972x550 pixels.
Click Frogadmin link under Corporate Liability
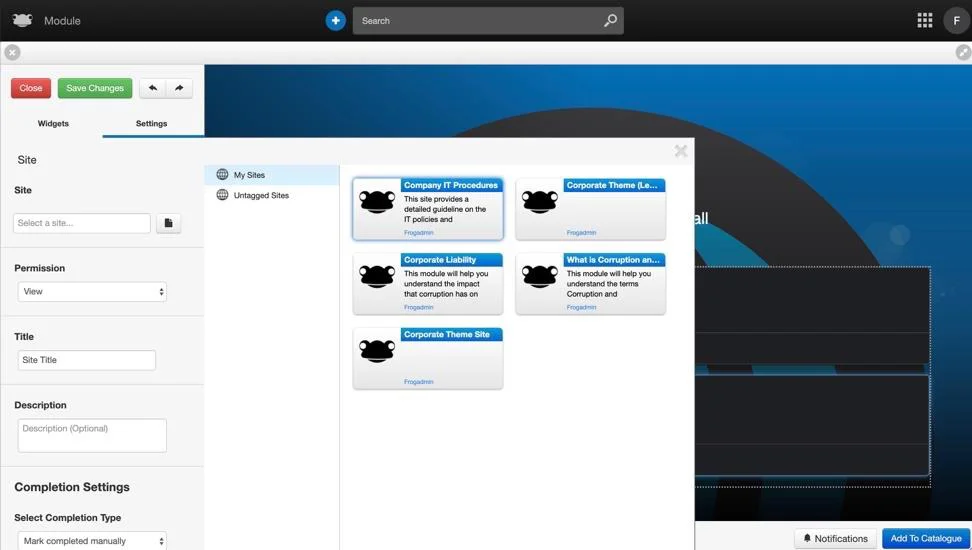(x=418, y=307)
